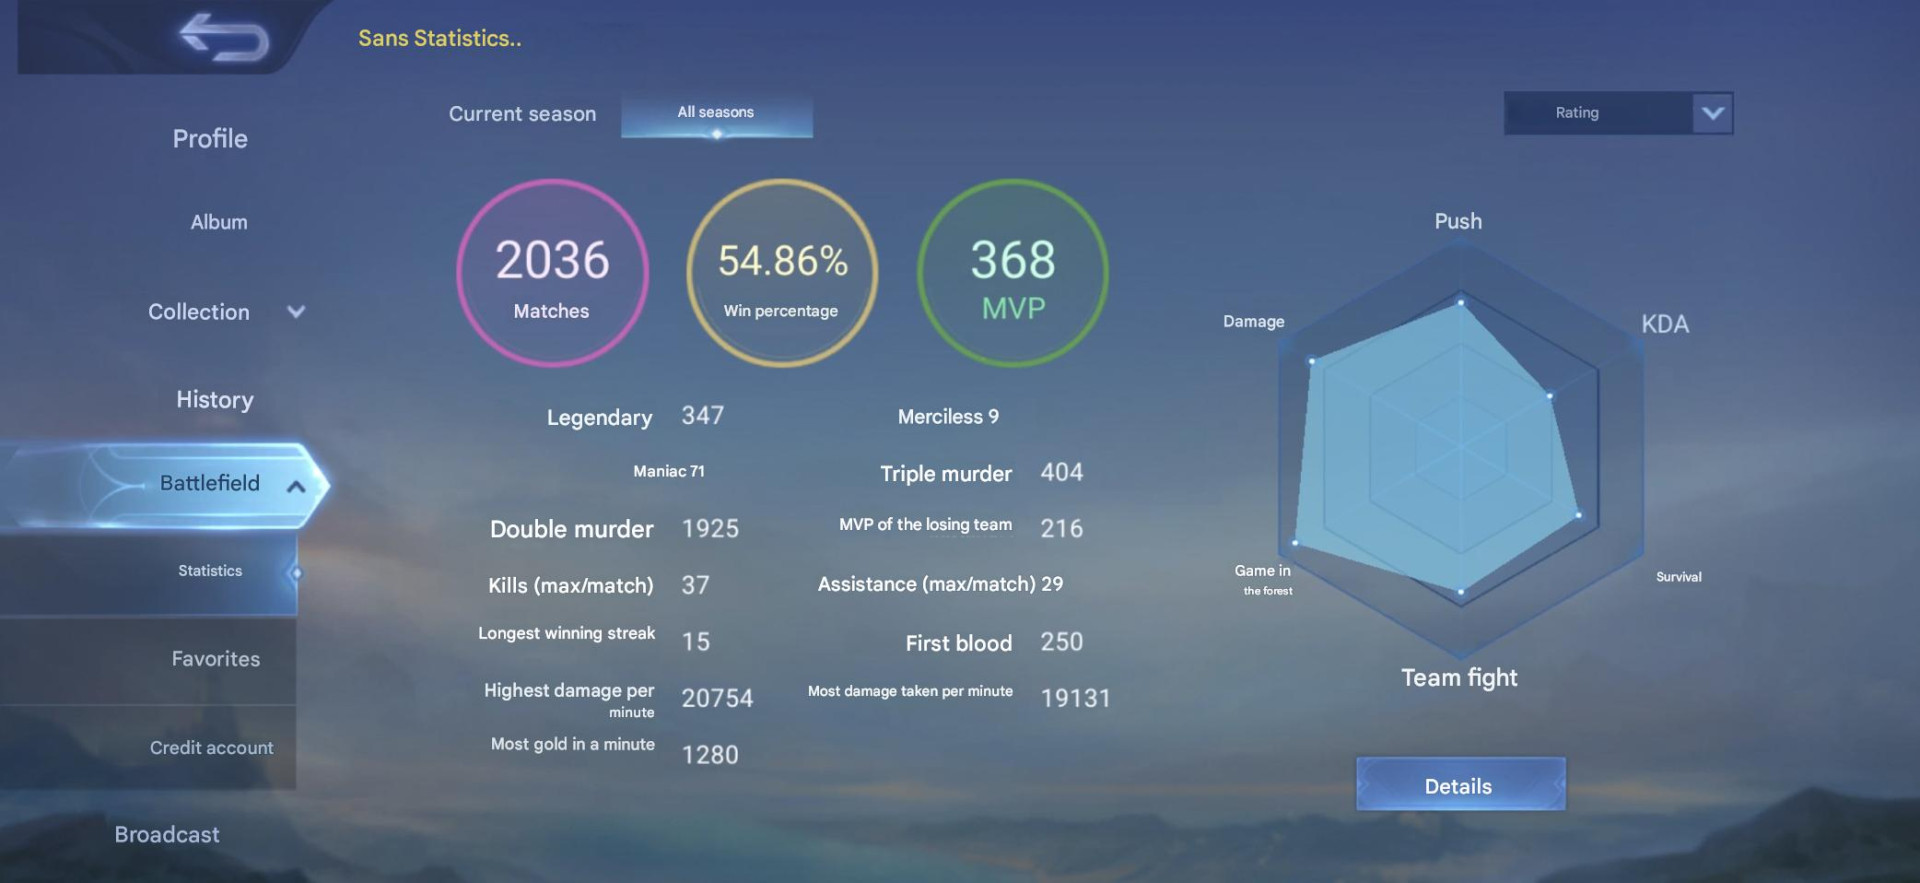Click the Most damage taken value 19131
Viewport: 1920px width, 883px height.
coord(1076,698)
